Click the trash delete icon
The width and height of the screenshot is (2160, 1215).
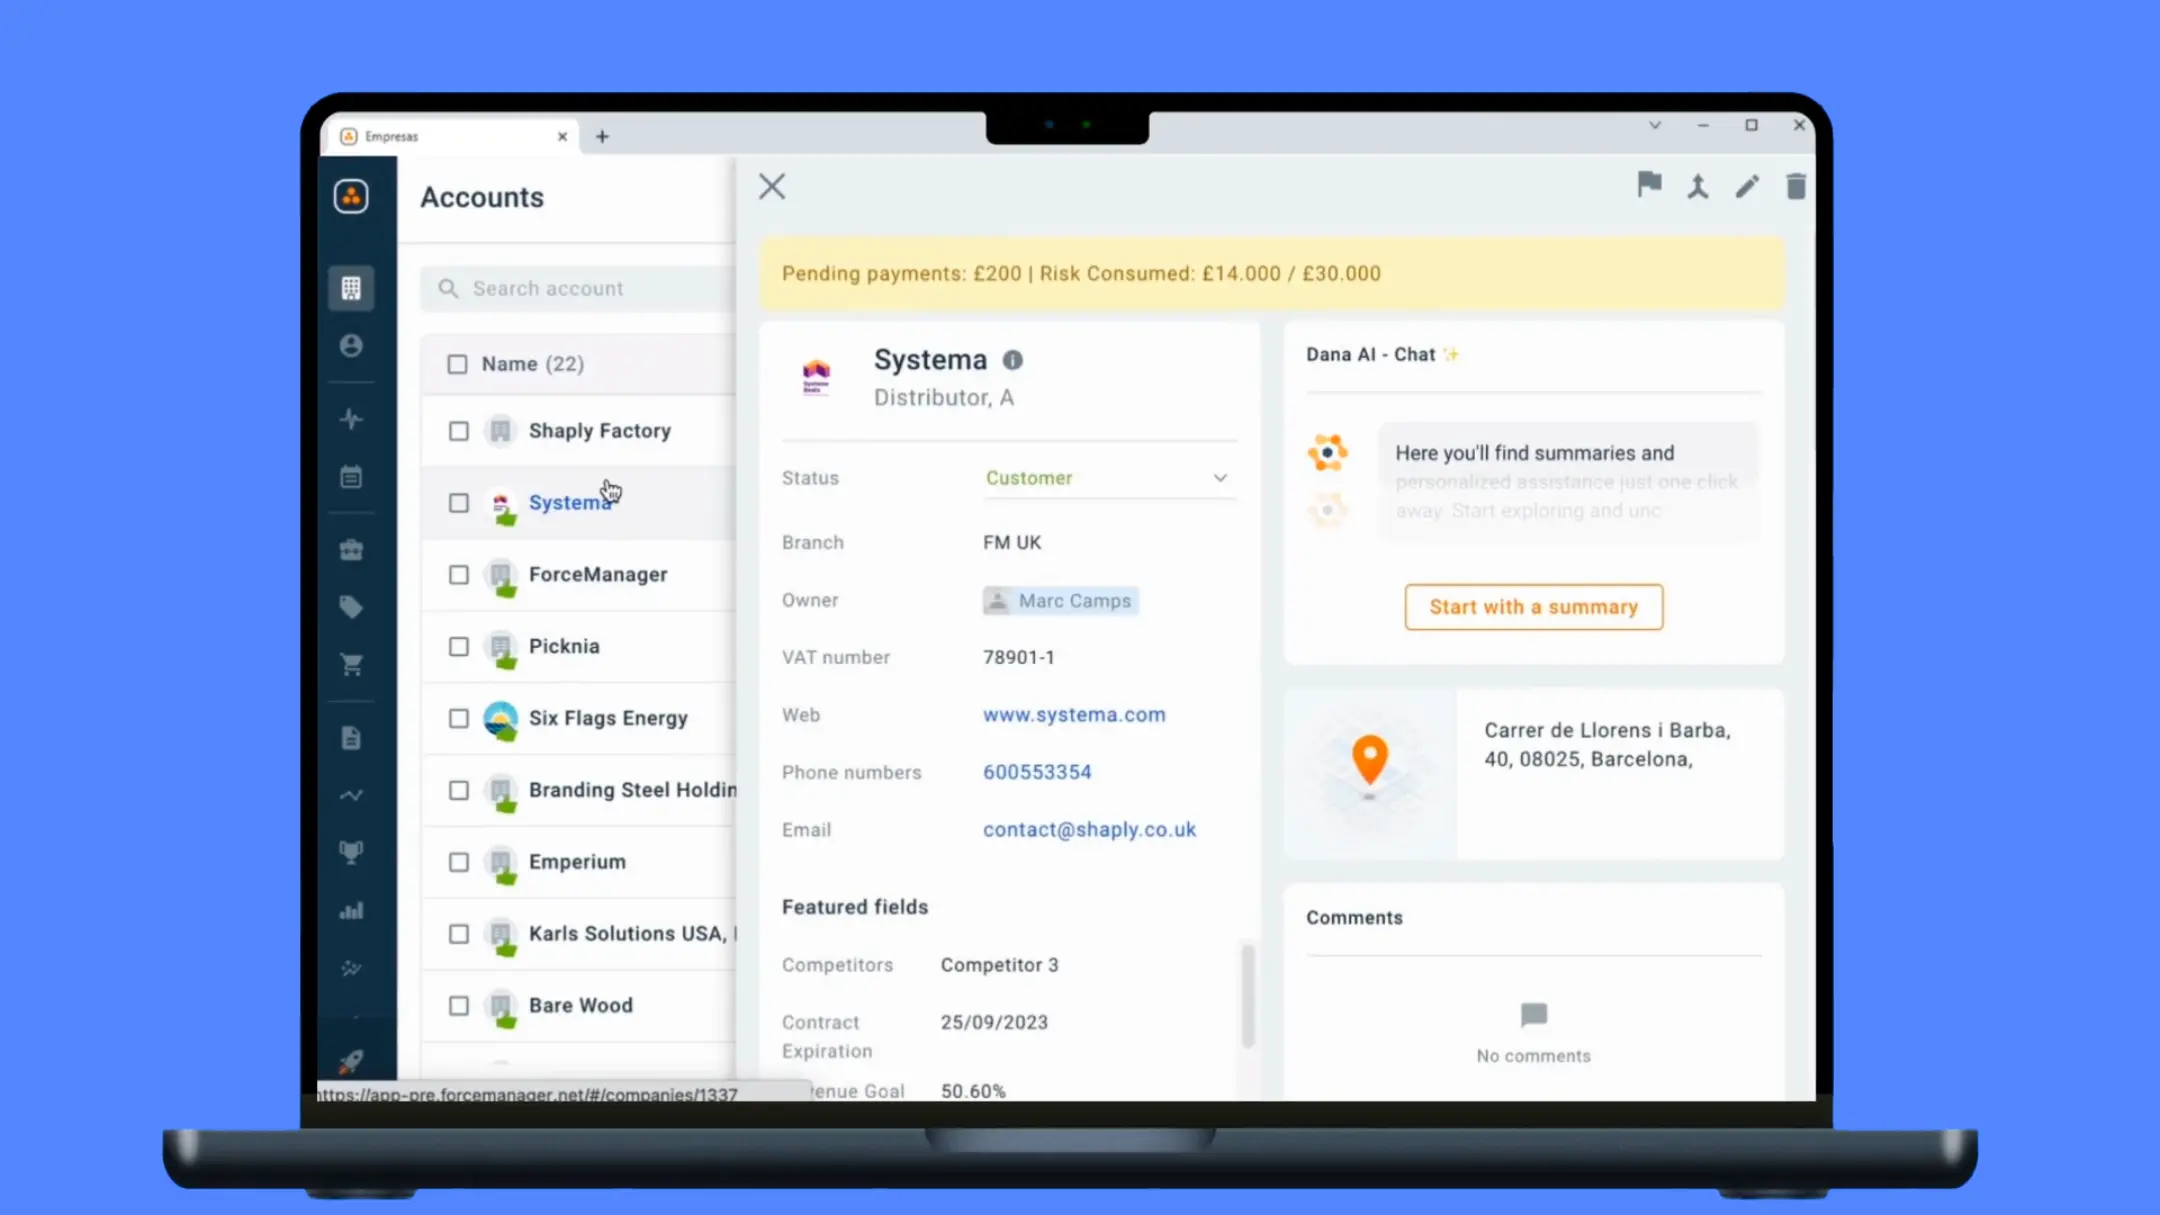pos(1796,186)
